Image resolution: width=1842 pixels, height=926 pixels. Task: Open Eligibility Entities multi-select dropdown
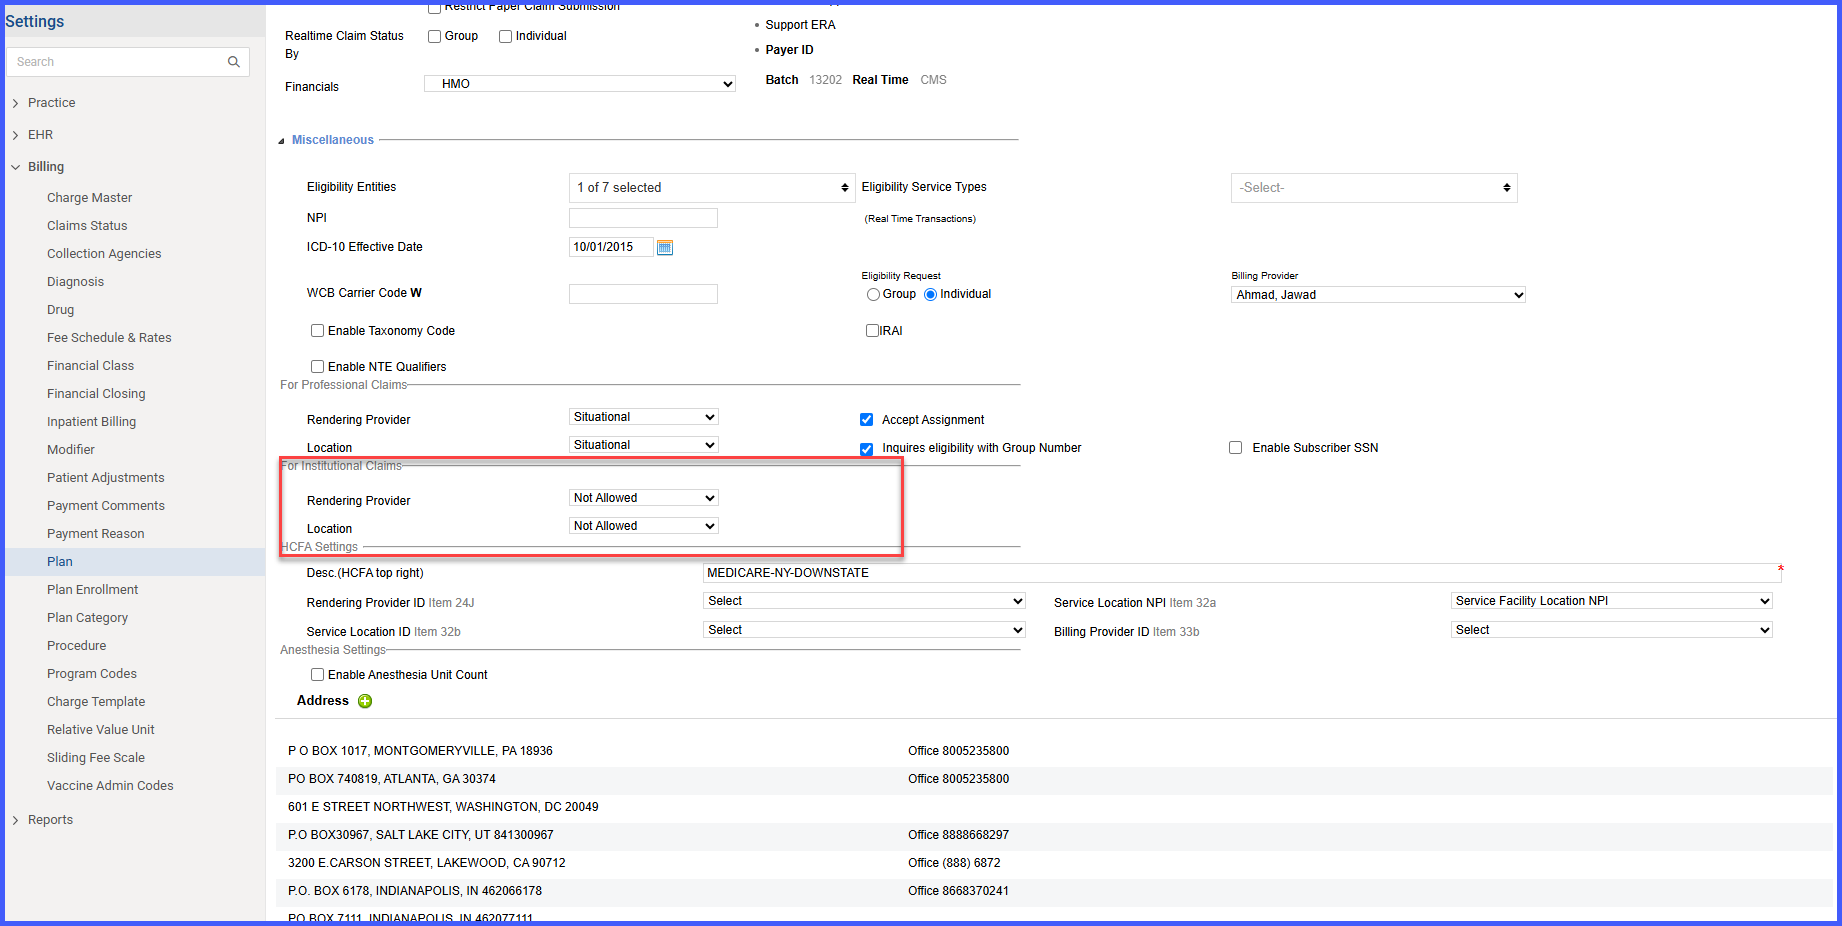click(x=712, y=188)
